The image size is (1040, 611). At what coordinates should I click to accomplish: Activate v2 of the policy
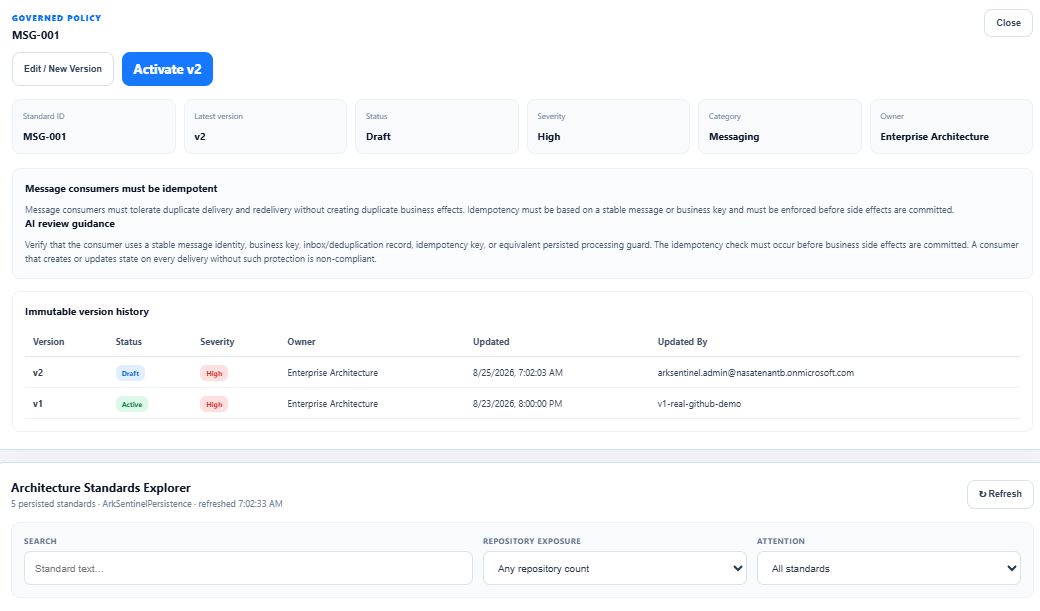(x=167, y=69)
